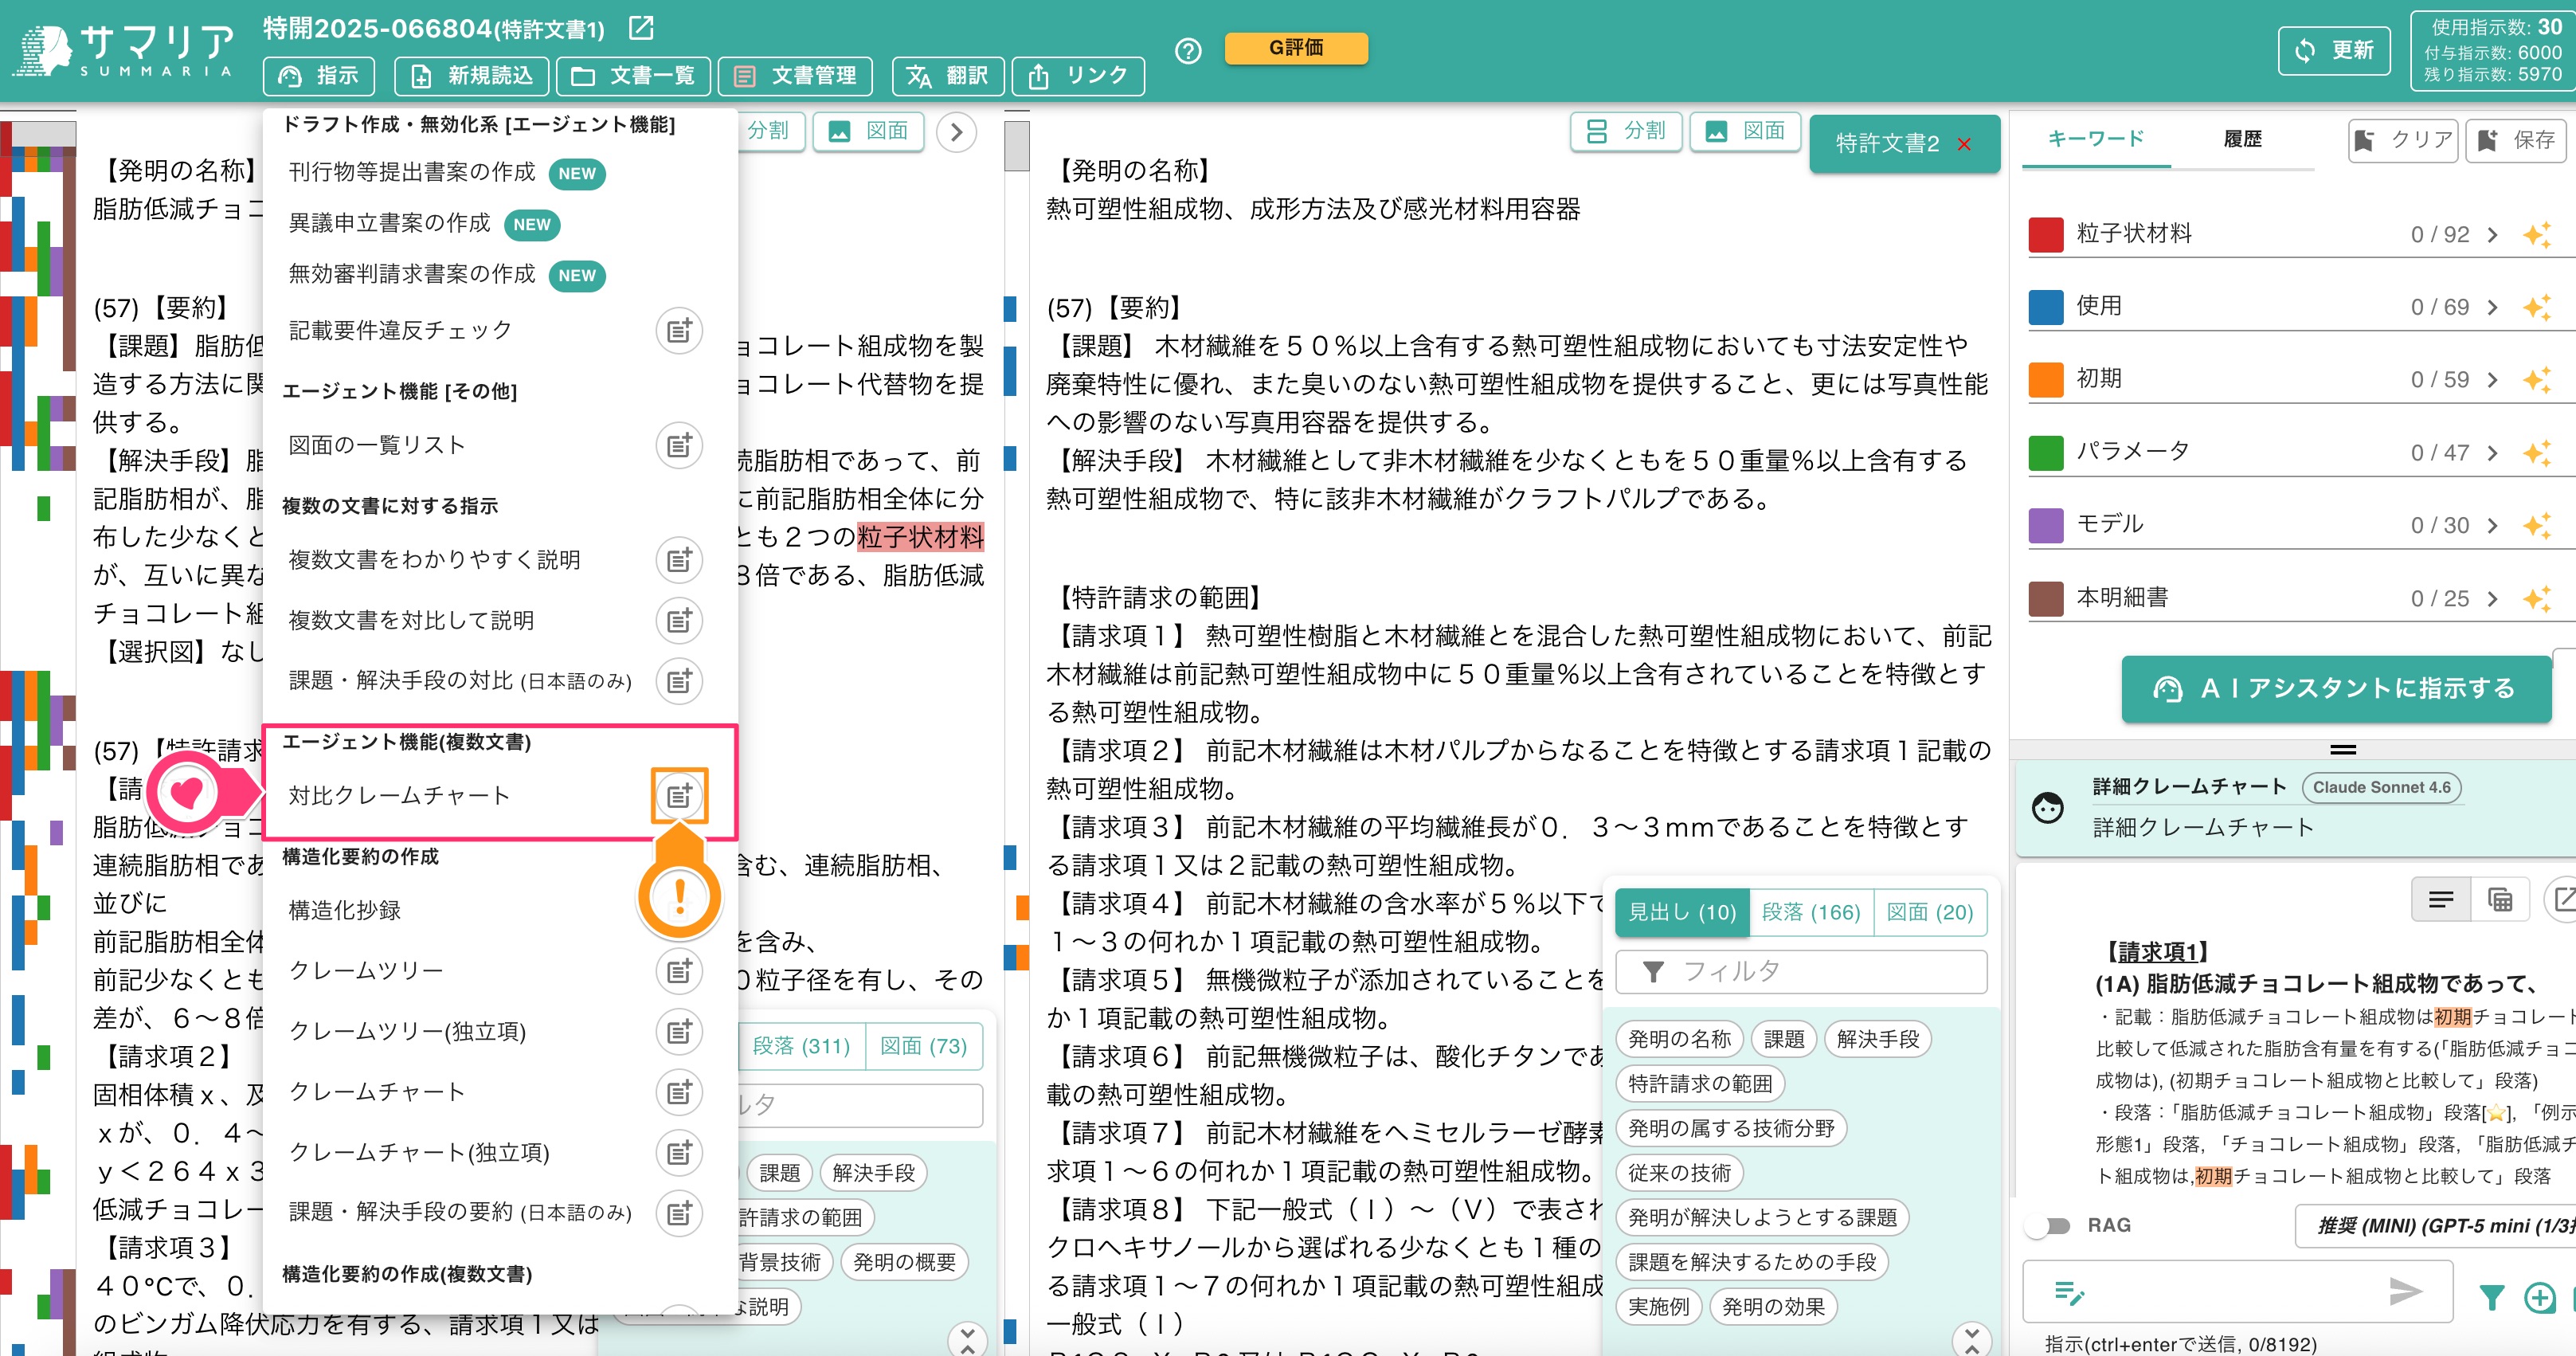
Task: Click the 更新 refresh button
Action: click(2334, 51)
